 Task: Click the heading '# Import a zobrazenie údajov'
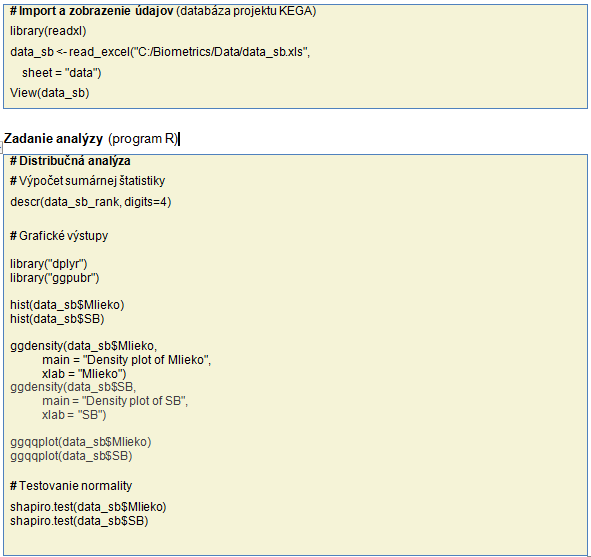click(x=91, y=11)
